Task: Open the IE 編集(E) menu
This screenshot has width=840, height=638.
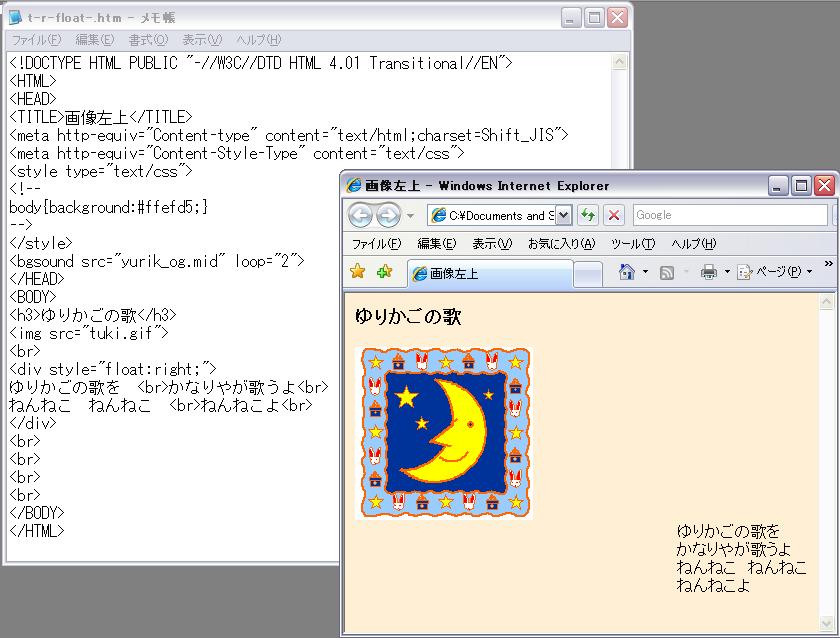Action: (x=437, y=244)
